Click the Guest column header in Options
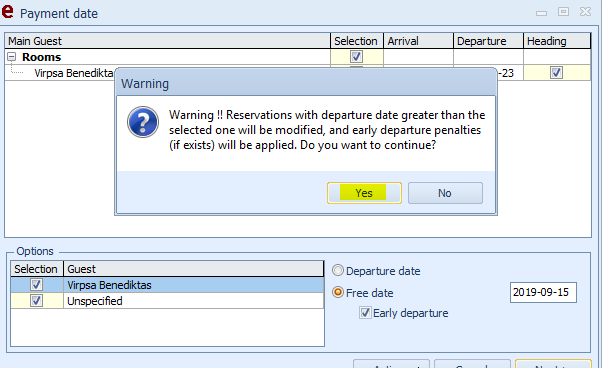 (x=194, y=269)
